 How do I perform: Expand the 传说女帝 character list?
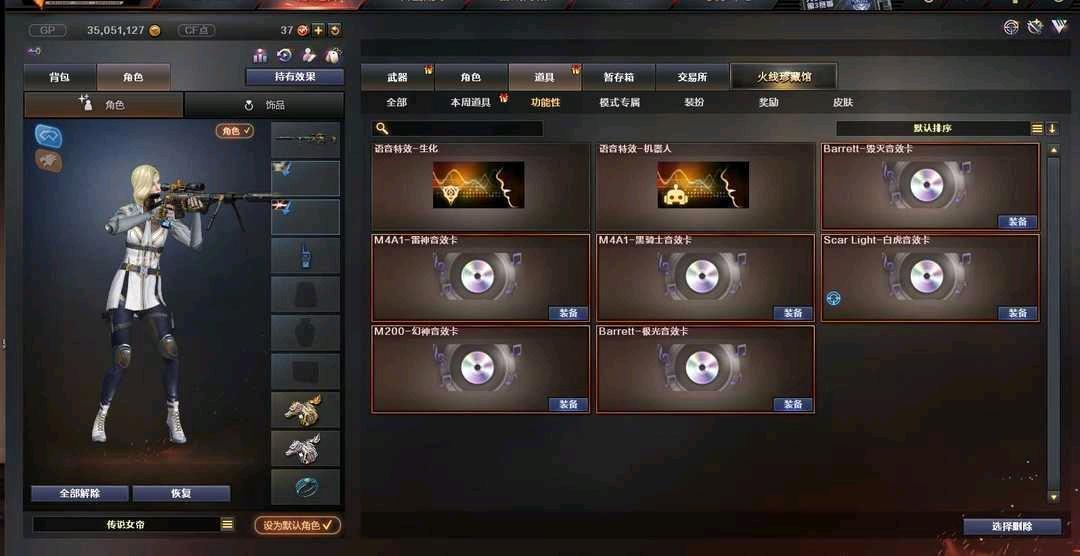coord(227,525)
